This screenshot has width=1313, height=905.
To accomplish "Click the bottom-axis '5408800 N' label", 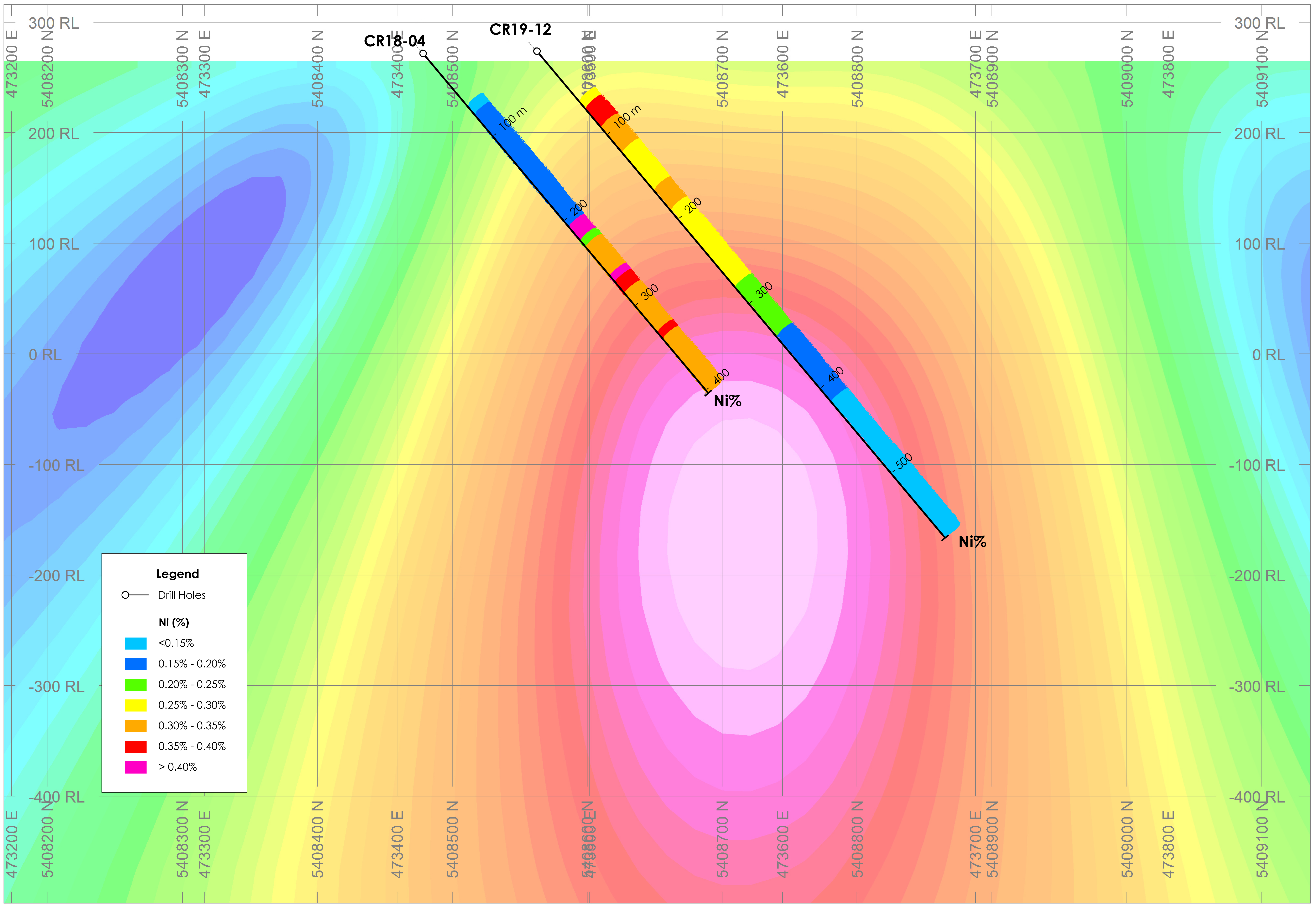I will 859,839.
